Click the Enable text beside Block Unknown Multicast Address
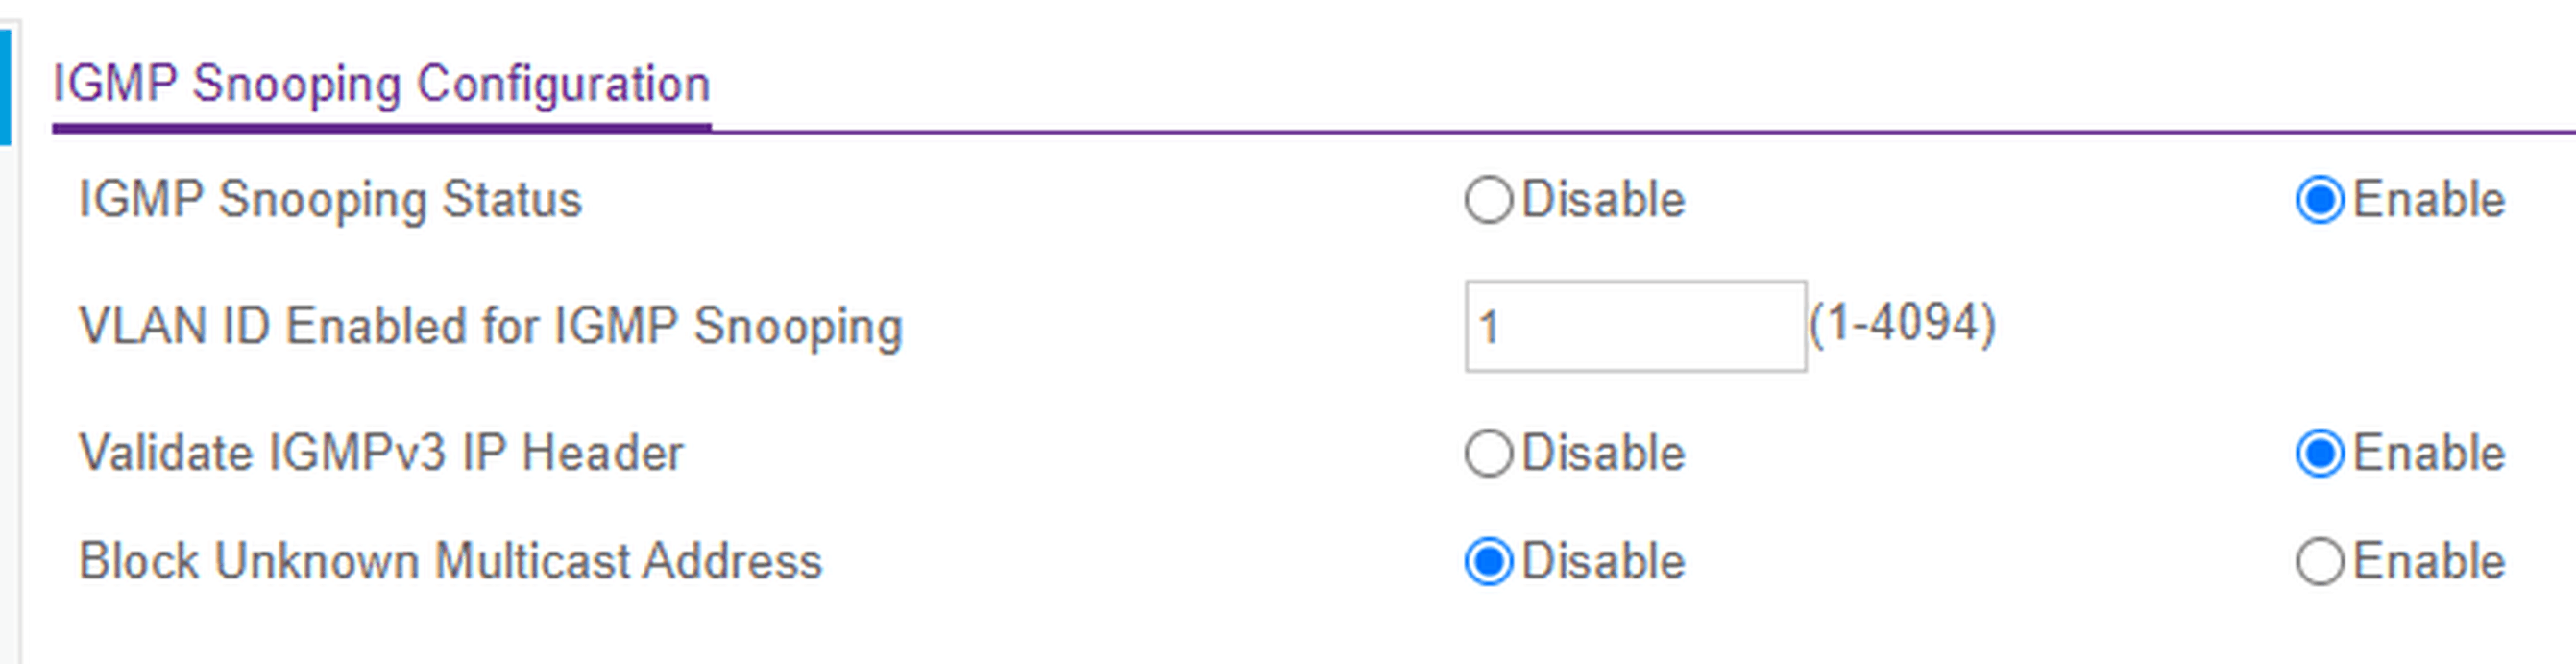This screenshot has height=664, width=2576. (x=2428, y=562)
